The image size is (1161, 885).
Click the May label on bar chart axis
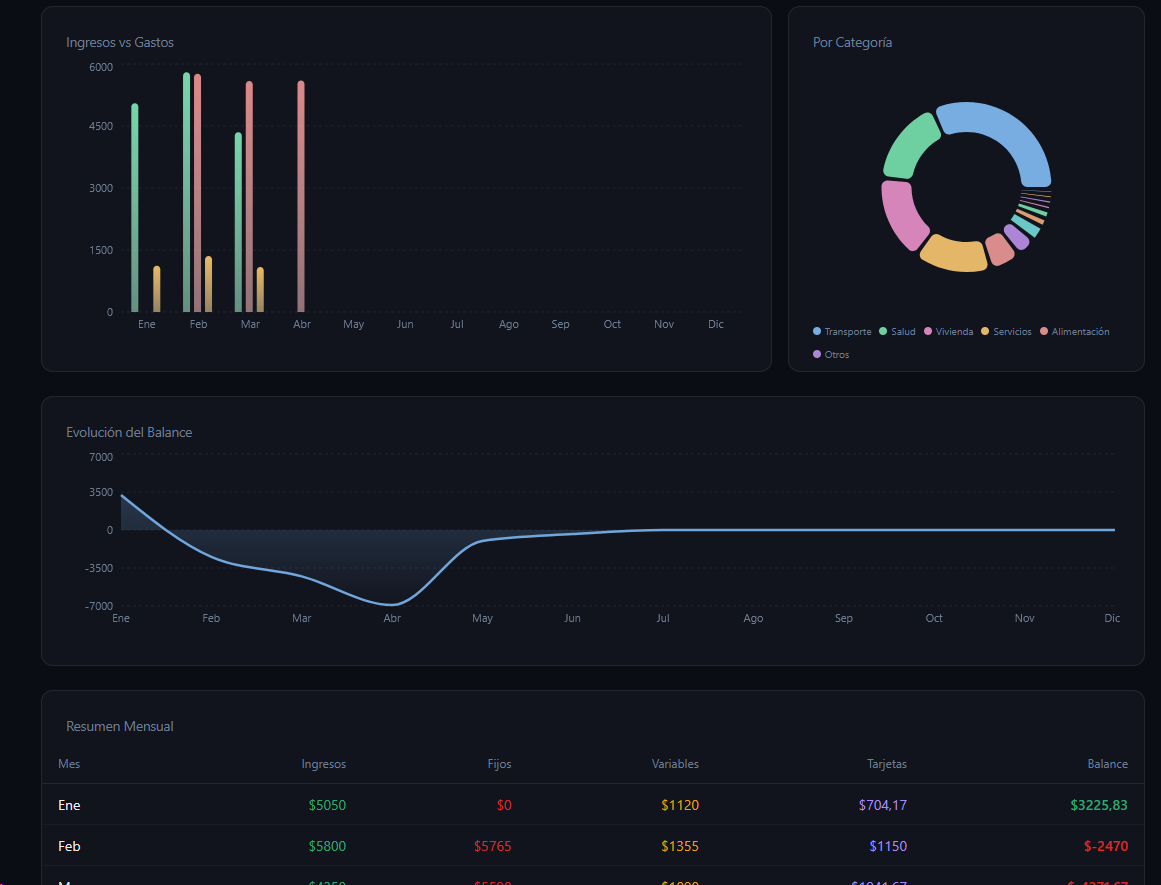click(x=353, y=324)
